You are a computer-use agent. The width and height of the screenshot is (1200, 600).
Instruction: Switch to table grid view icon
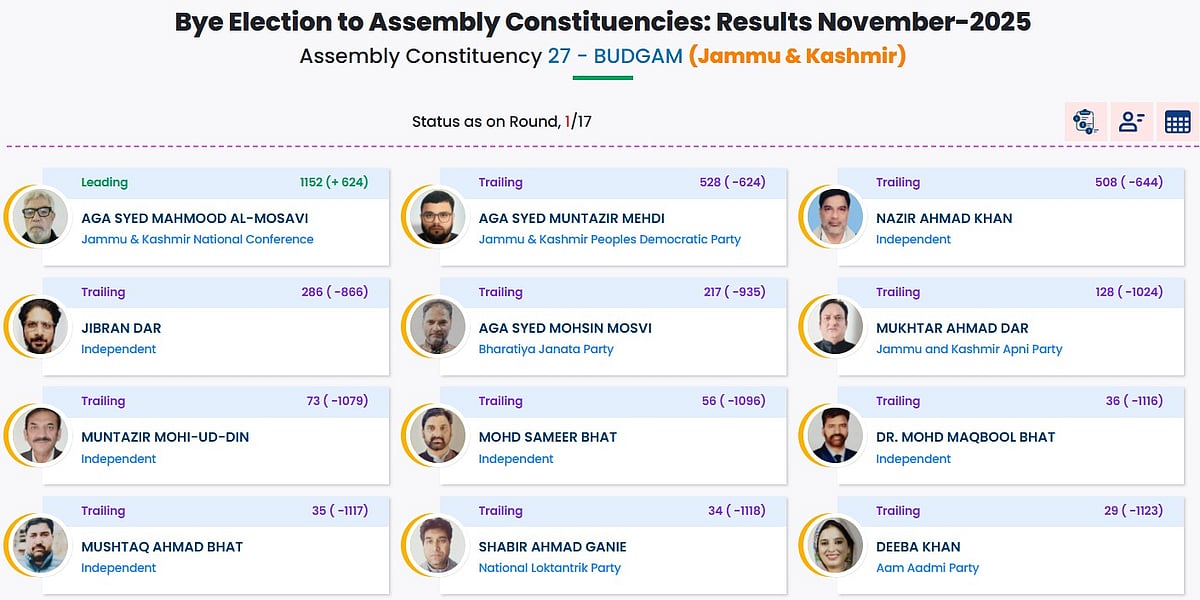[x=1177, y=122]
